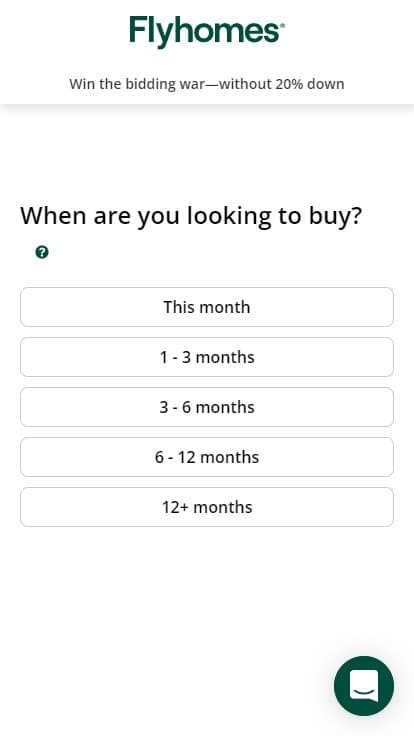Indicate buying in six to twelve months

207,457
